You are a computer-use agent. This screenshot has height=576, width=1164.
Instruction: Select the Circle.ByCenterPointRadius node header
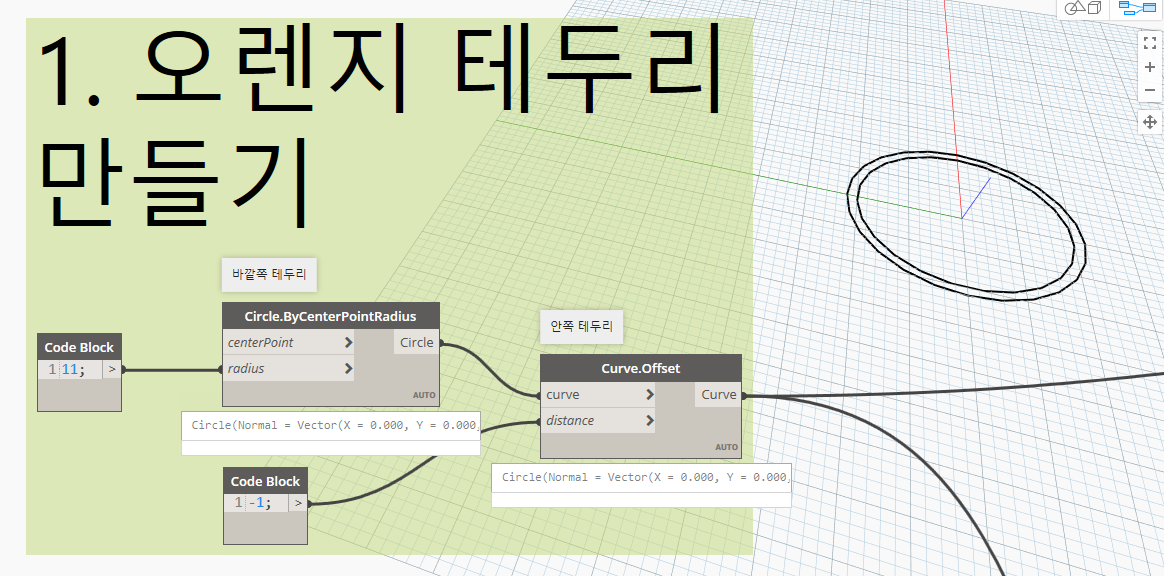pyautogui.click(x=331, y=316)
